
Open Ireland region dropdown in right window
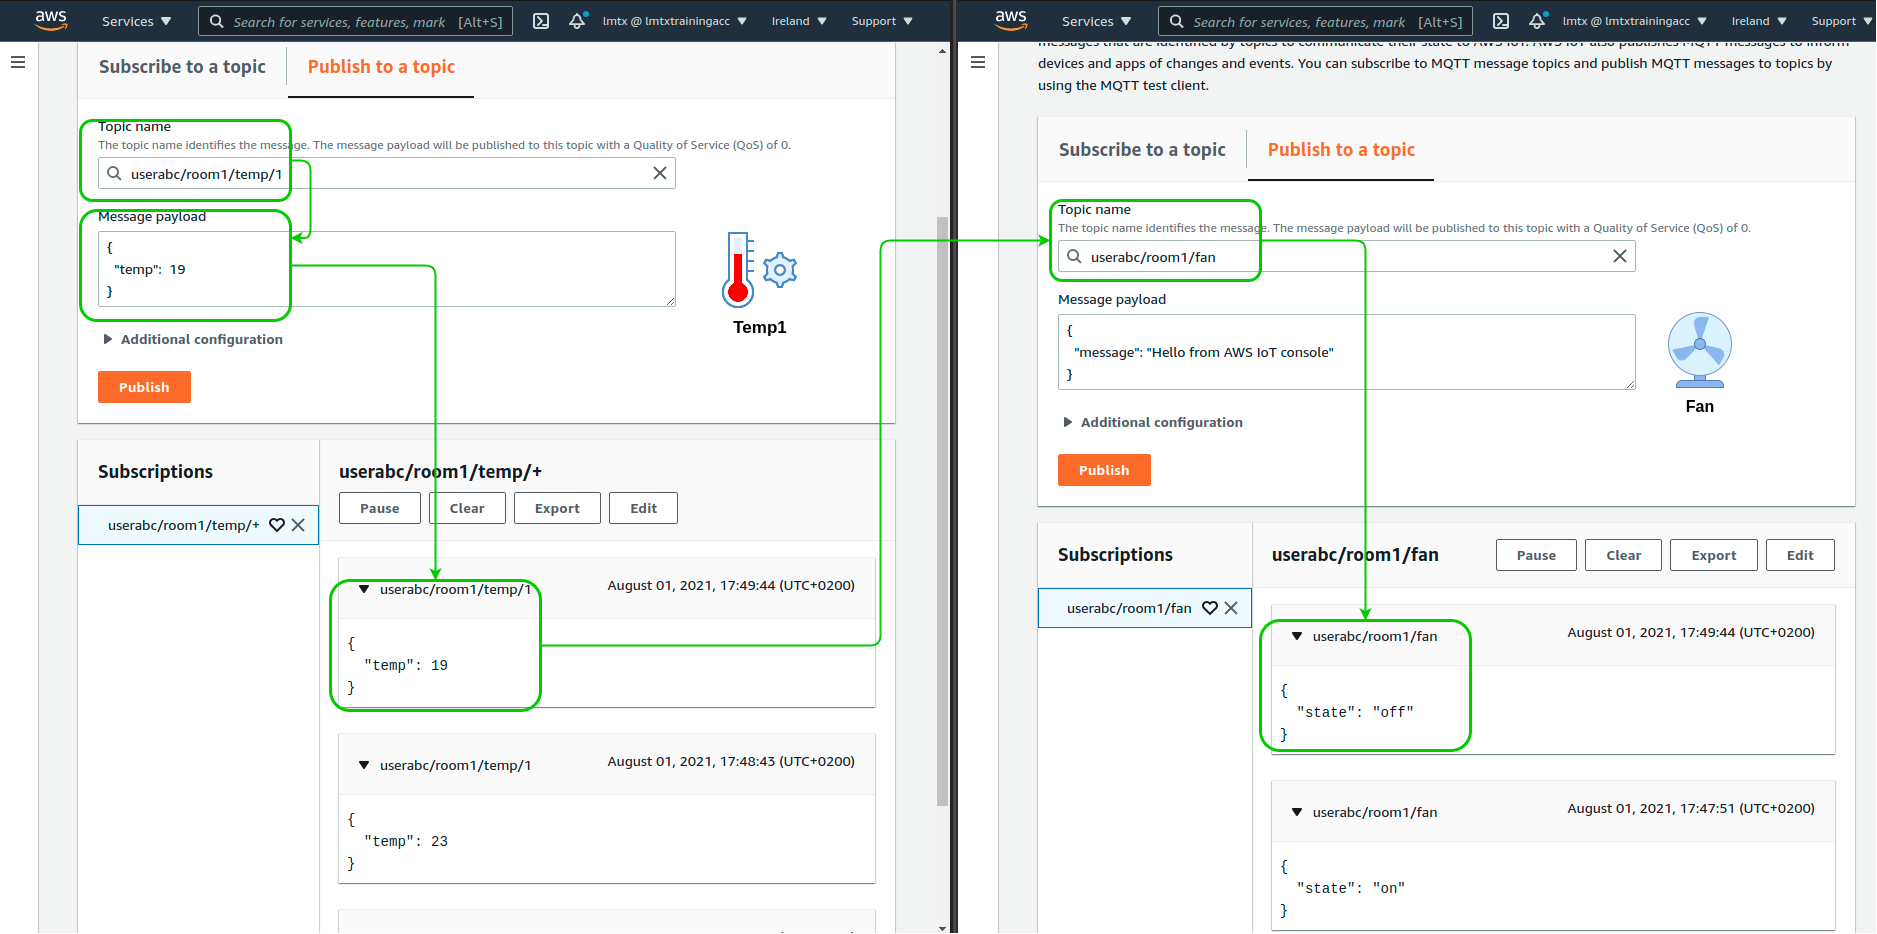[1758, 21]
